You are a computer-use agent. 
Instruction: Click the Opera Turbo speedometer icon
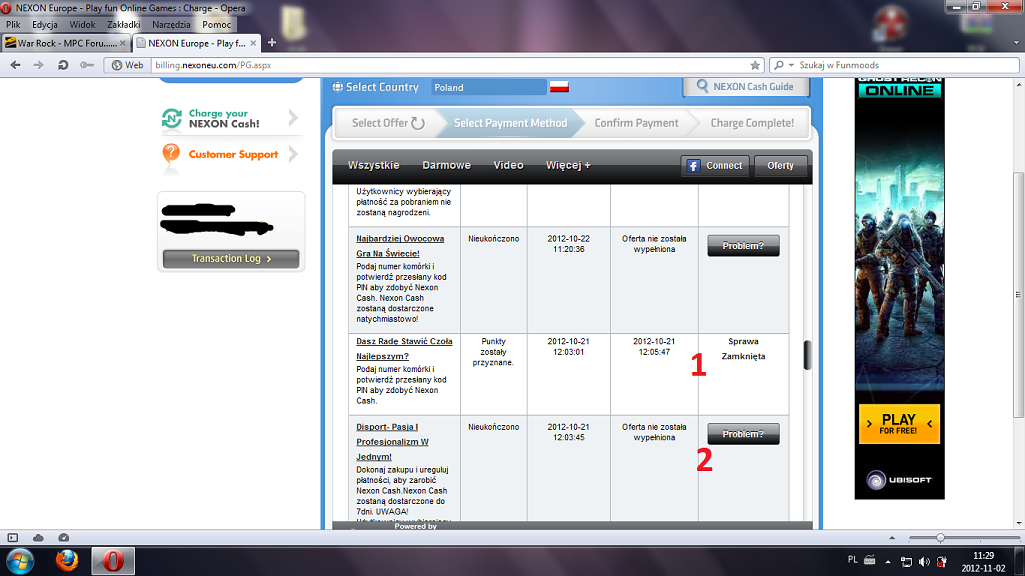[63, 537]
